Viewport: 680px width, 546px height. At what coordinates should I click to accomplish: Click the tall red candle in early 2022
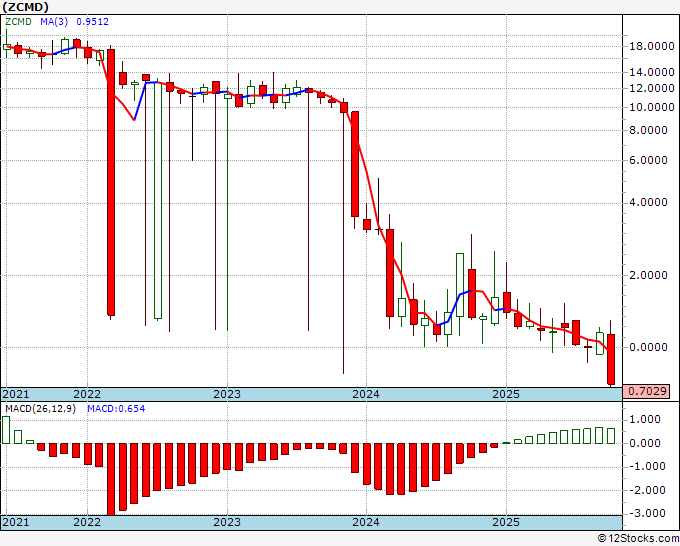[x=111, y=182]
